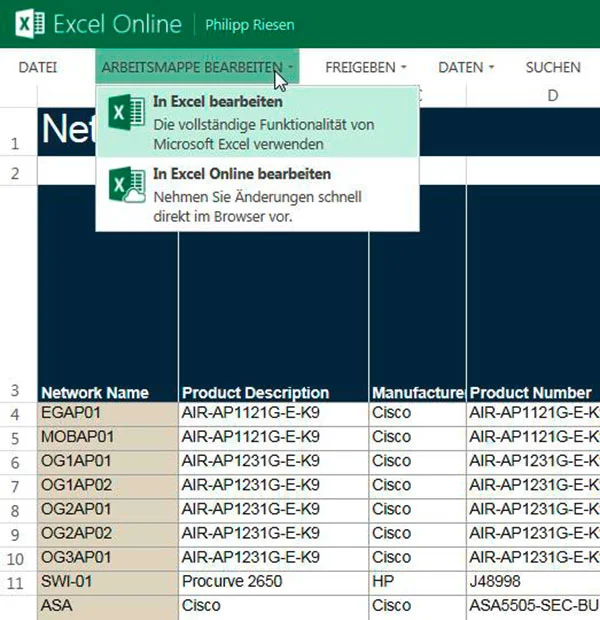Select cell 'EGAP01'
Screen dimensions: 600x620
tap(108, 414)
